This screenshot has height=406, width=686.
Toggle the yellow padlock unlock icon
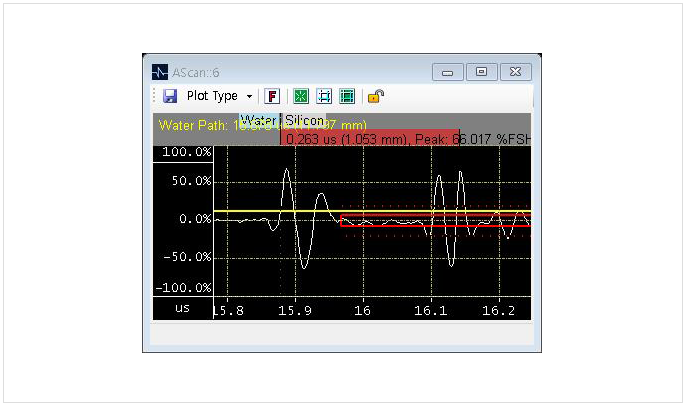point(376,96)
